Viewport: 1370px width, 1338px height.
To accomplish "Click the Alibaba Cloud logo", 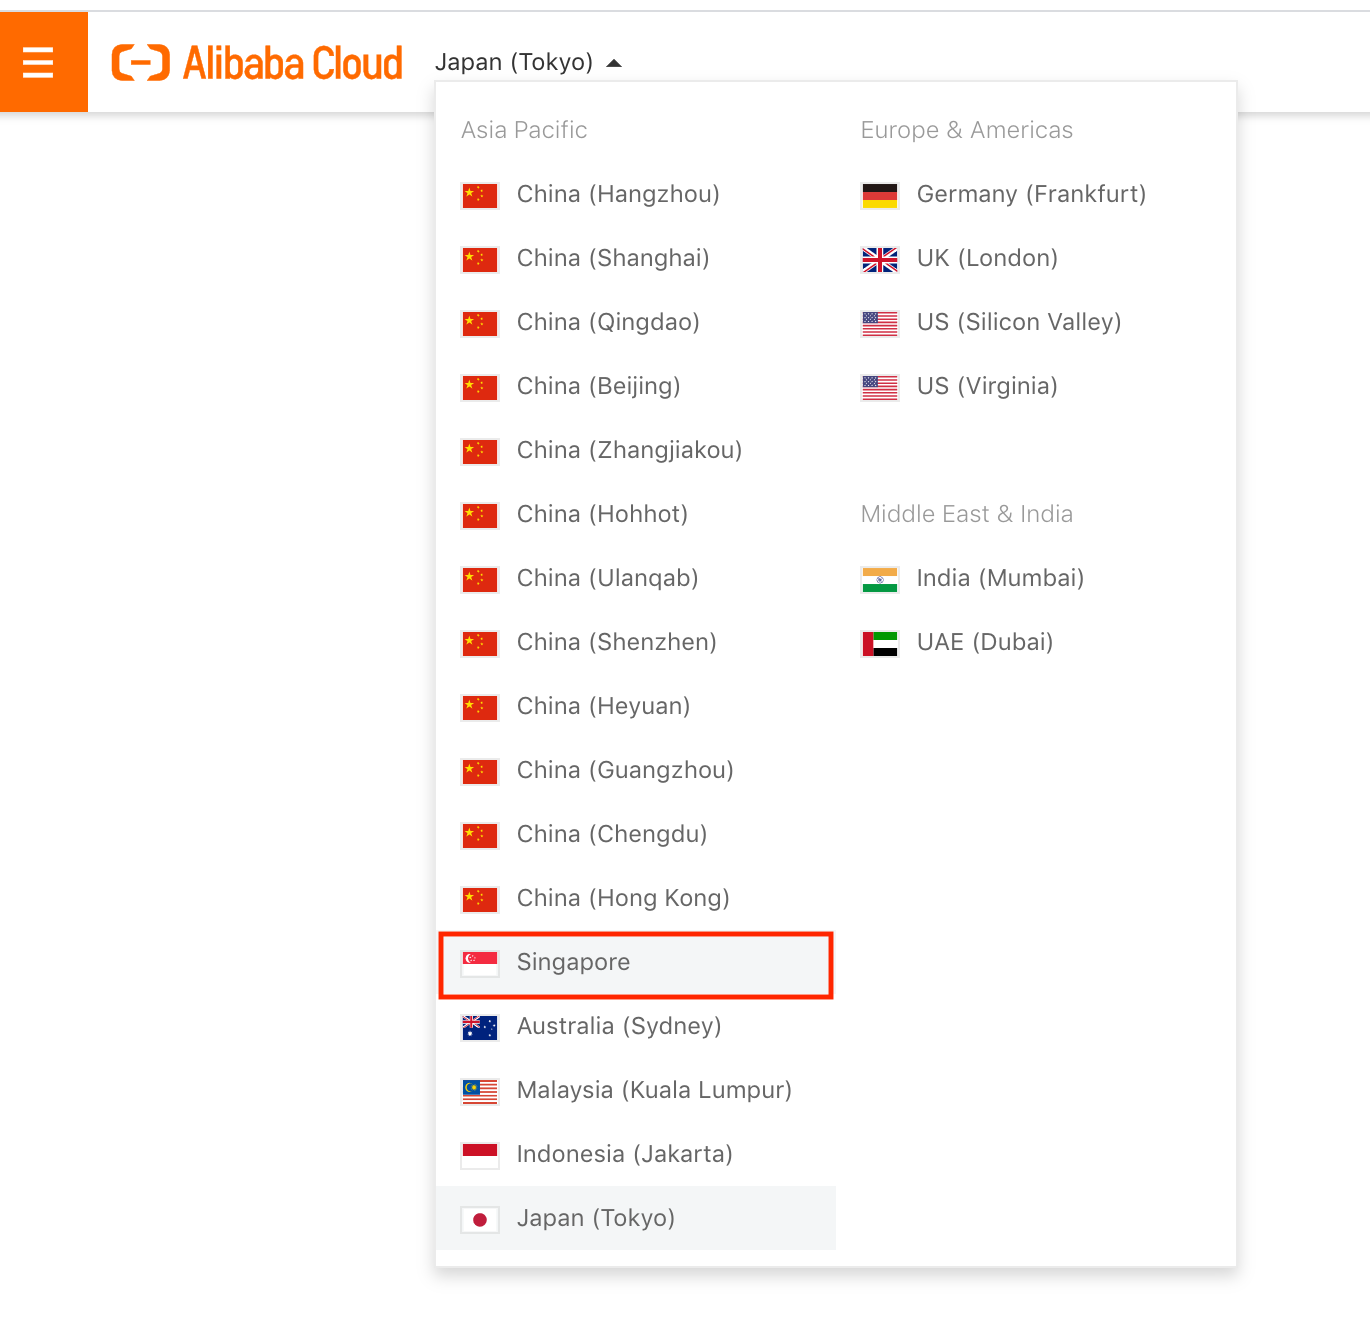I will 256,61.
